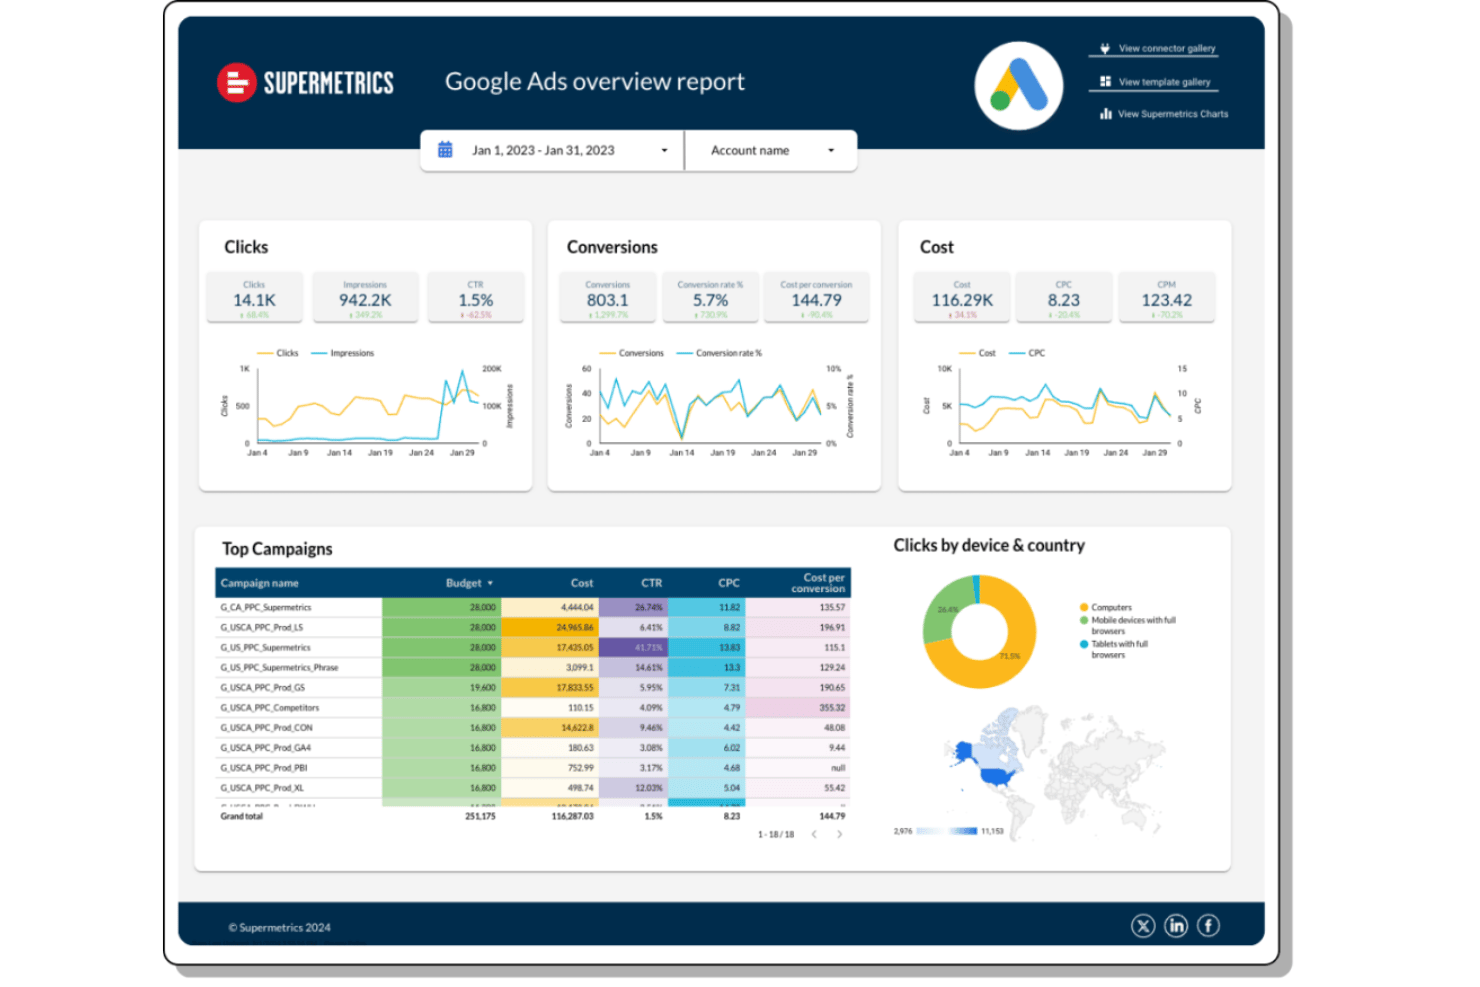Click the plug icon beside View connector gallery

pos(1105,48)
